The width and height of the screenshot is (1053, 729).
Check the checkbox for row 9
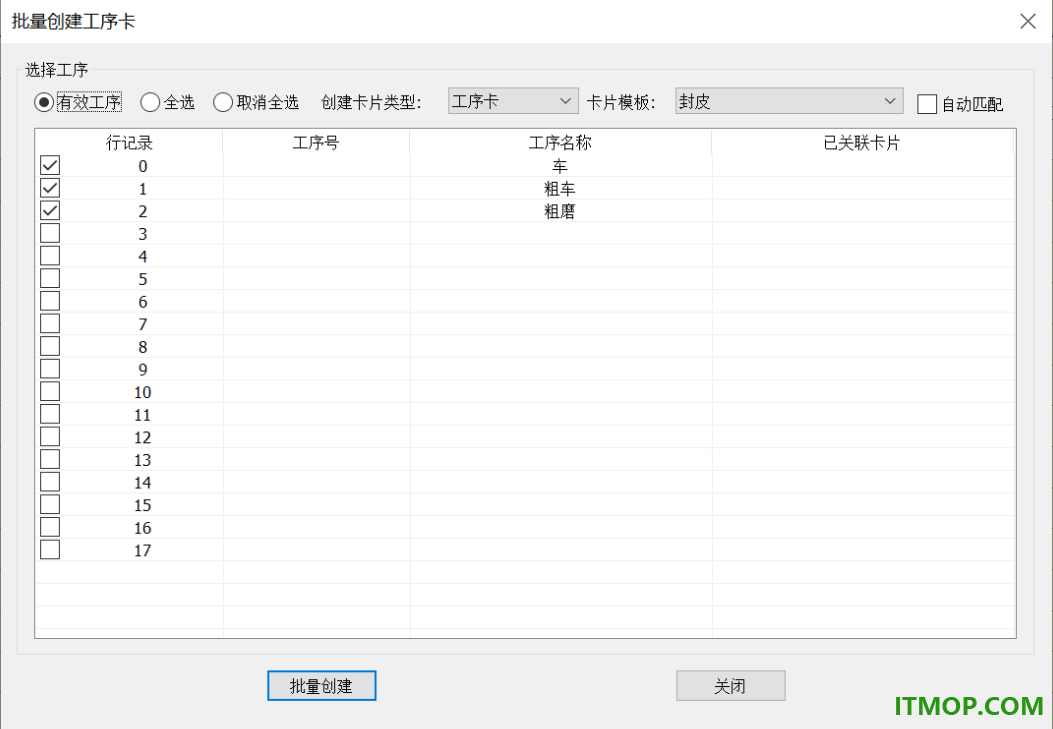(50, 369)
